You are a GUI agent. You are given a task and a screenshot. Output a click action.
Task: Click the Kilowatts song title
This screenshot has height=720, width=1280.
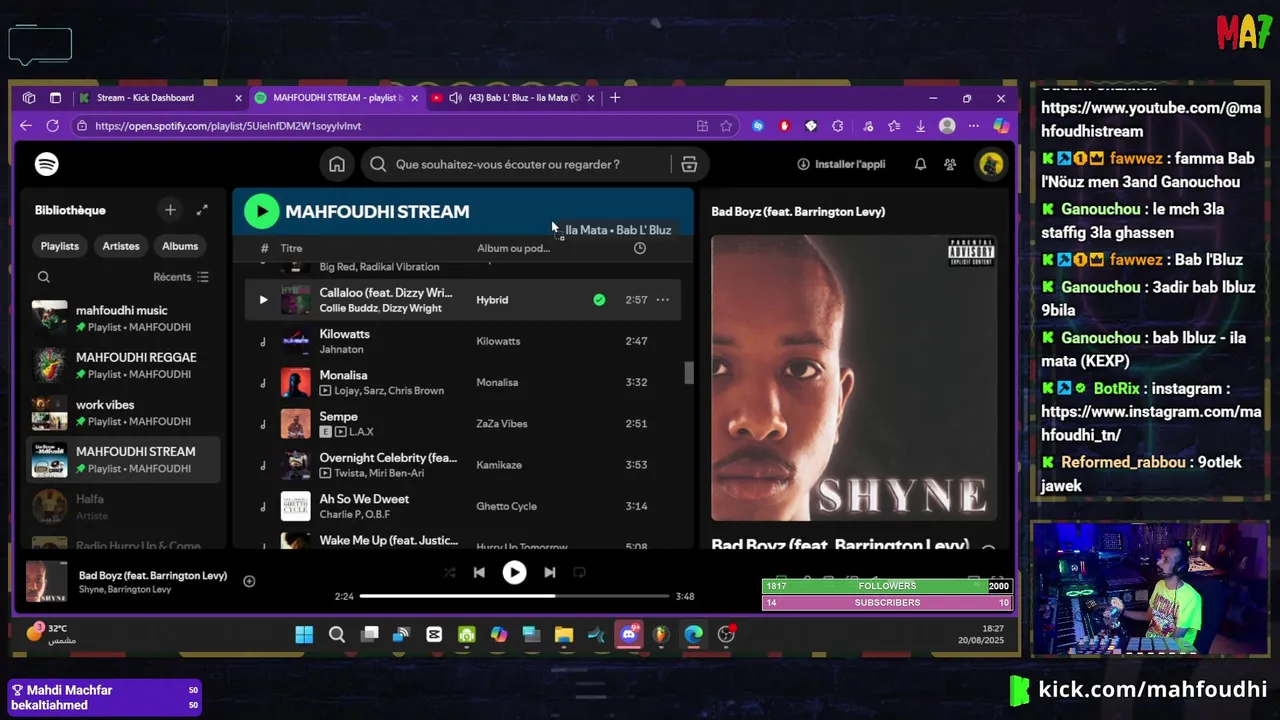344,334
